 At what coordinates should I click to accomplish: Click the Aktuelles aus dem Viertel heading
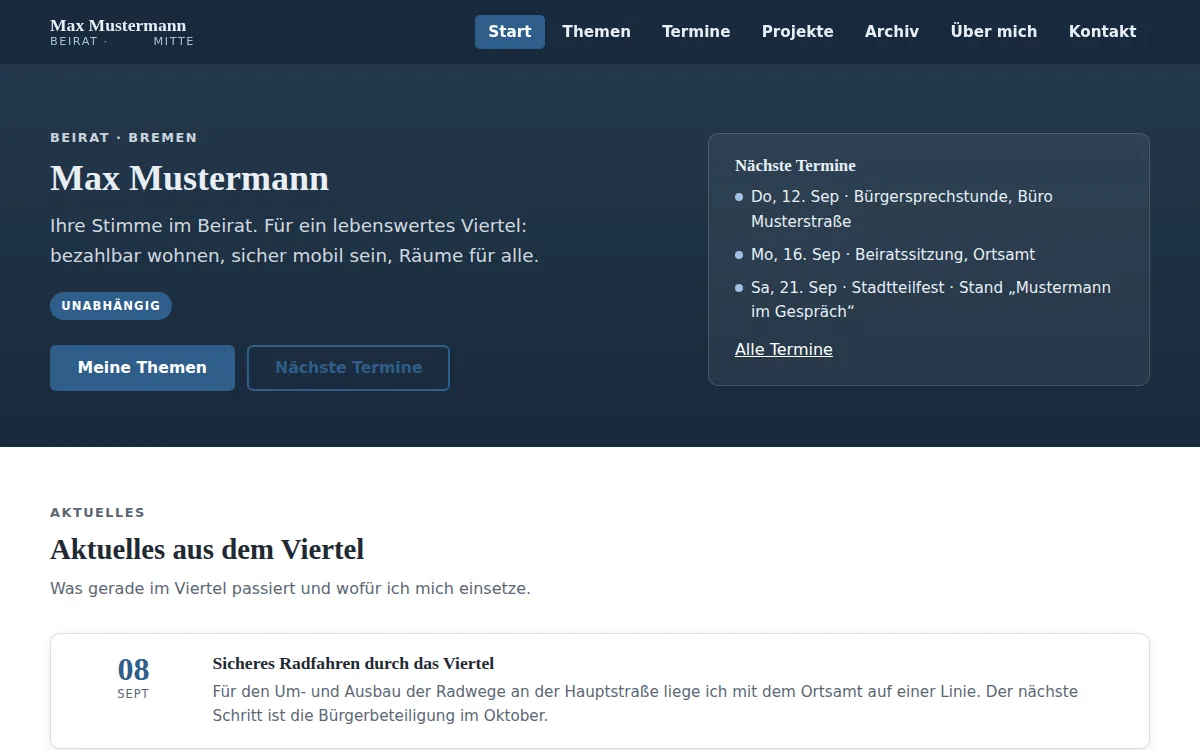click(x=207, y=550)
